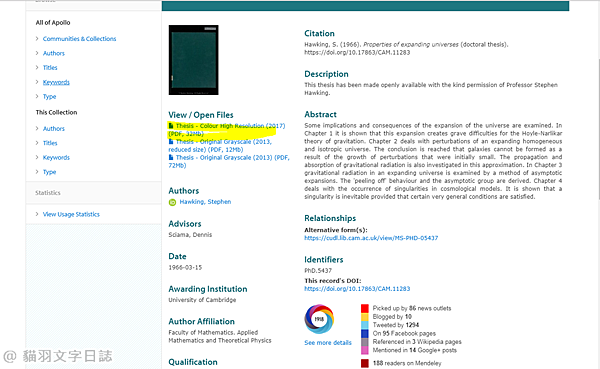600x369 pixels.
Task: Expand the Communities & Collections chevron
Action: click(37, 38)
